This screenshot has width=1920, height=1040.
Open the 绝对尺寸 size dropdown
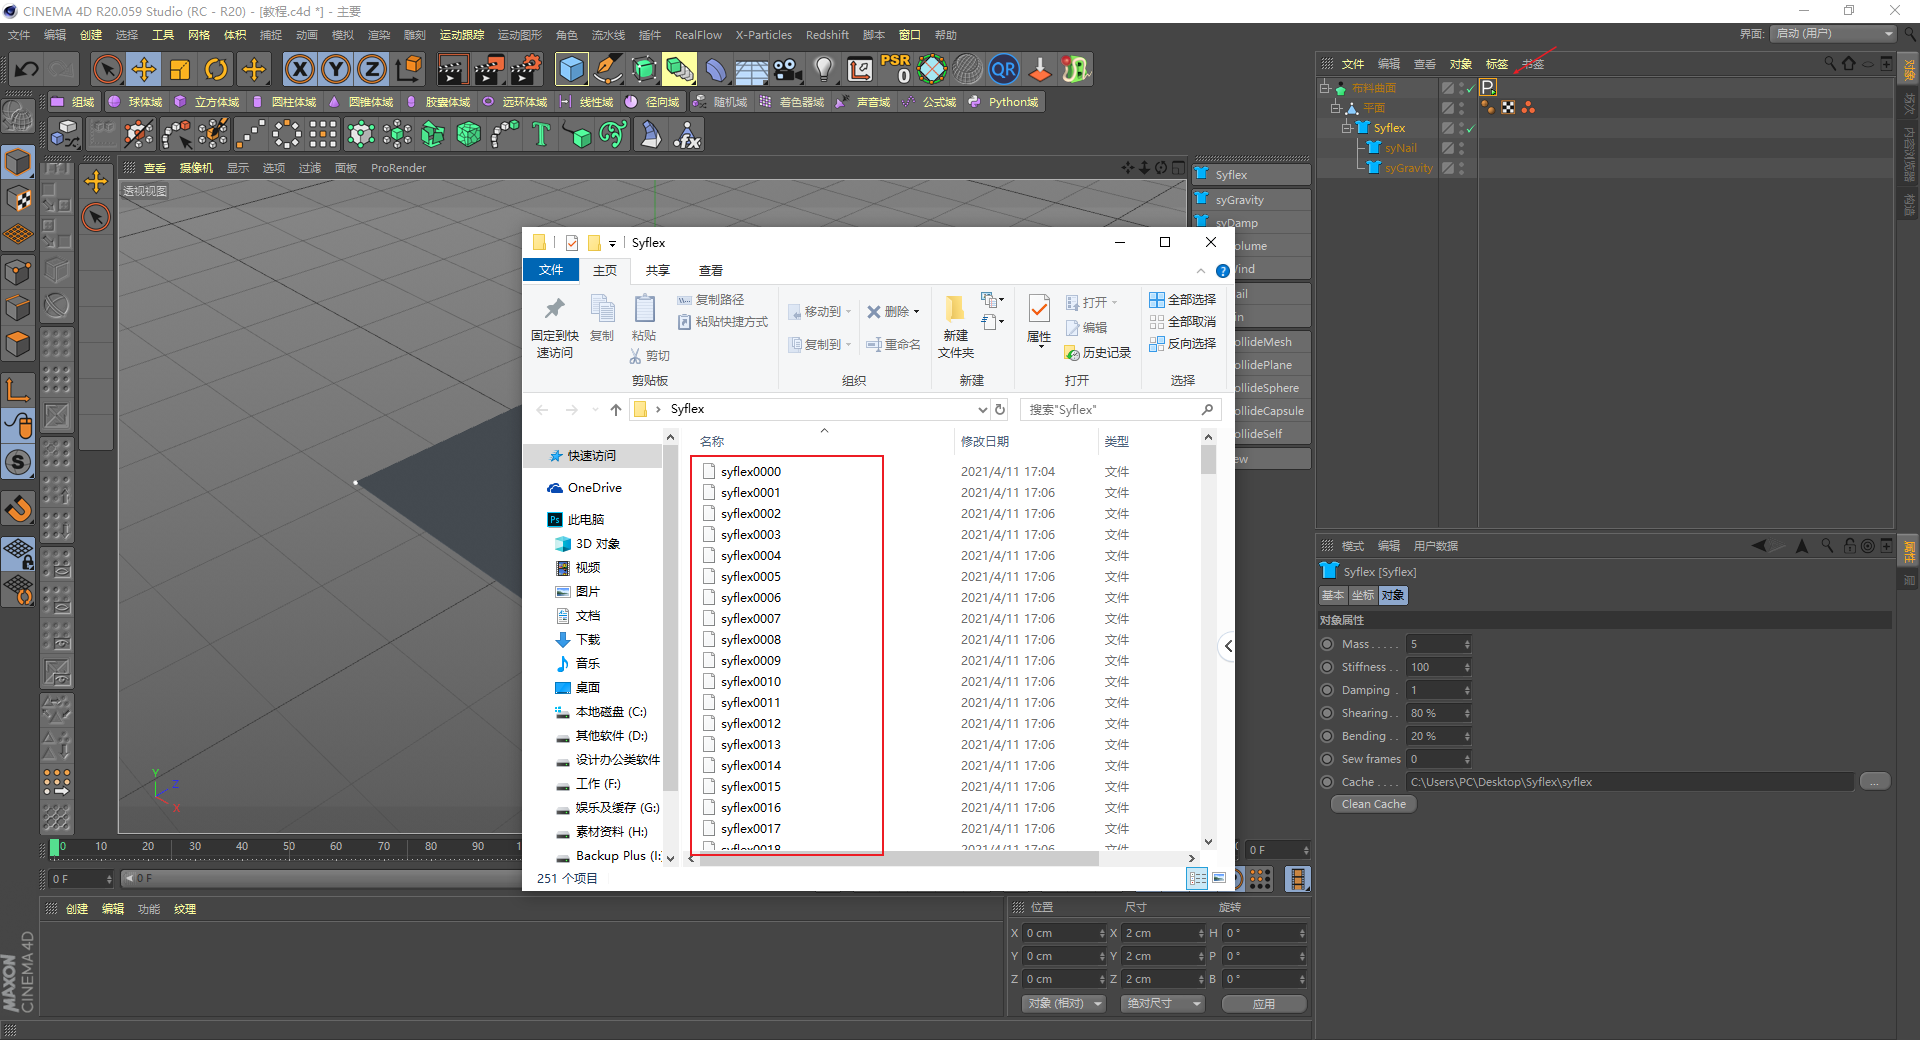(x=1163, y=1003)
